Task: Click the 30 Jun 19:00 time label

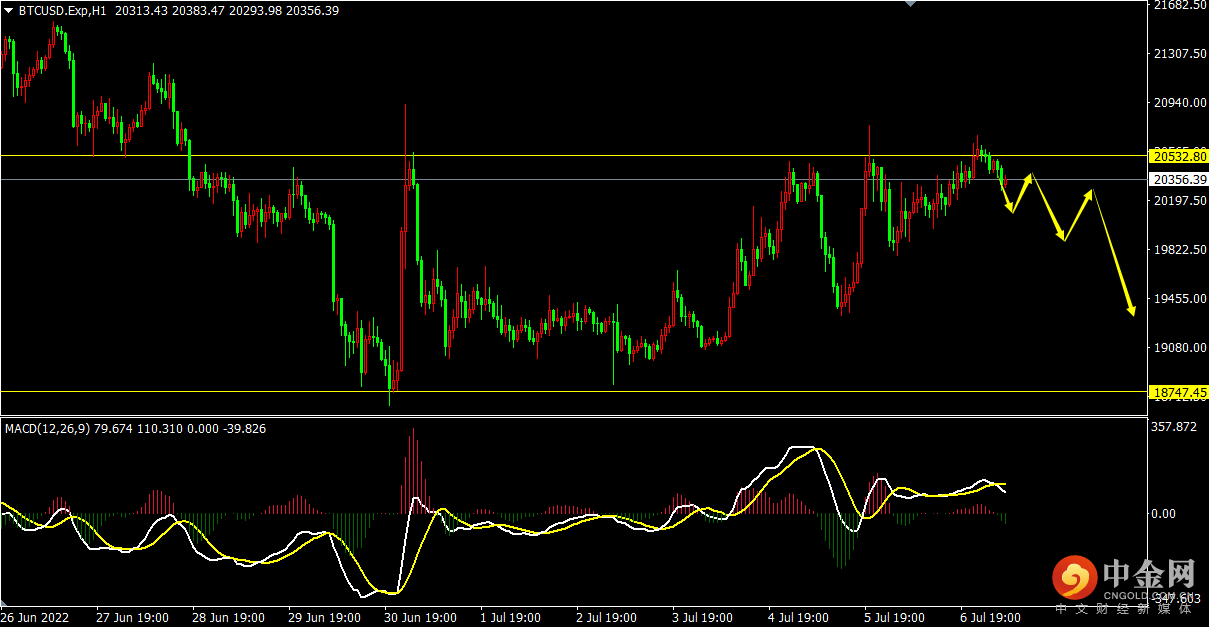Action: pos(419,618)
